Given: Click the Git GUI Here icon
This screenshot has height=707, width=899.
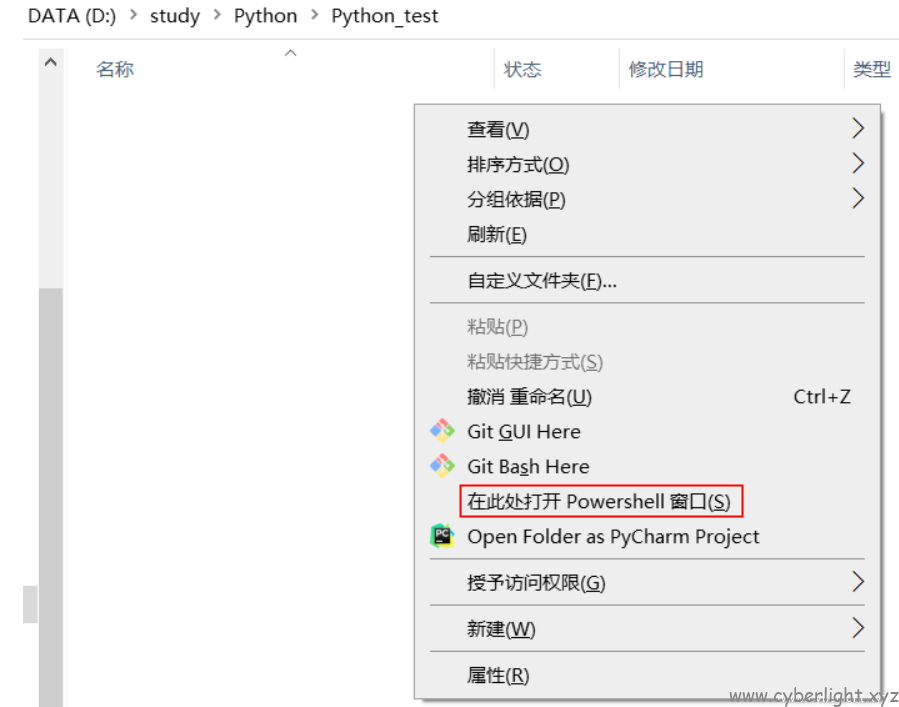Looking at the screenshot, I should 442,431.
